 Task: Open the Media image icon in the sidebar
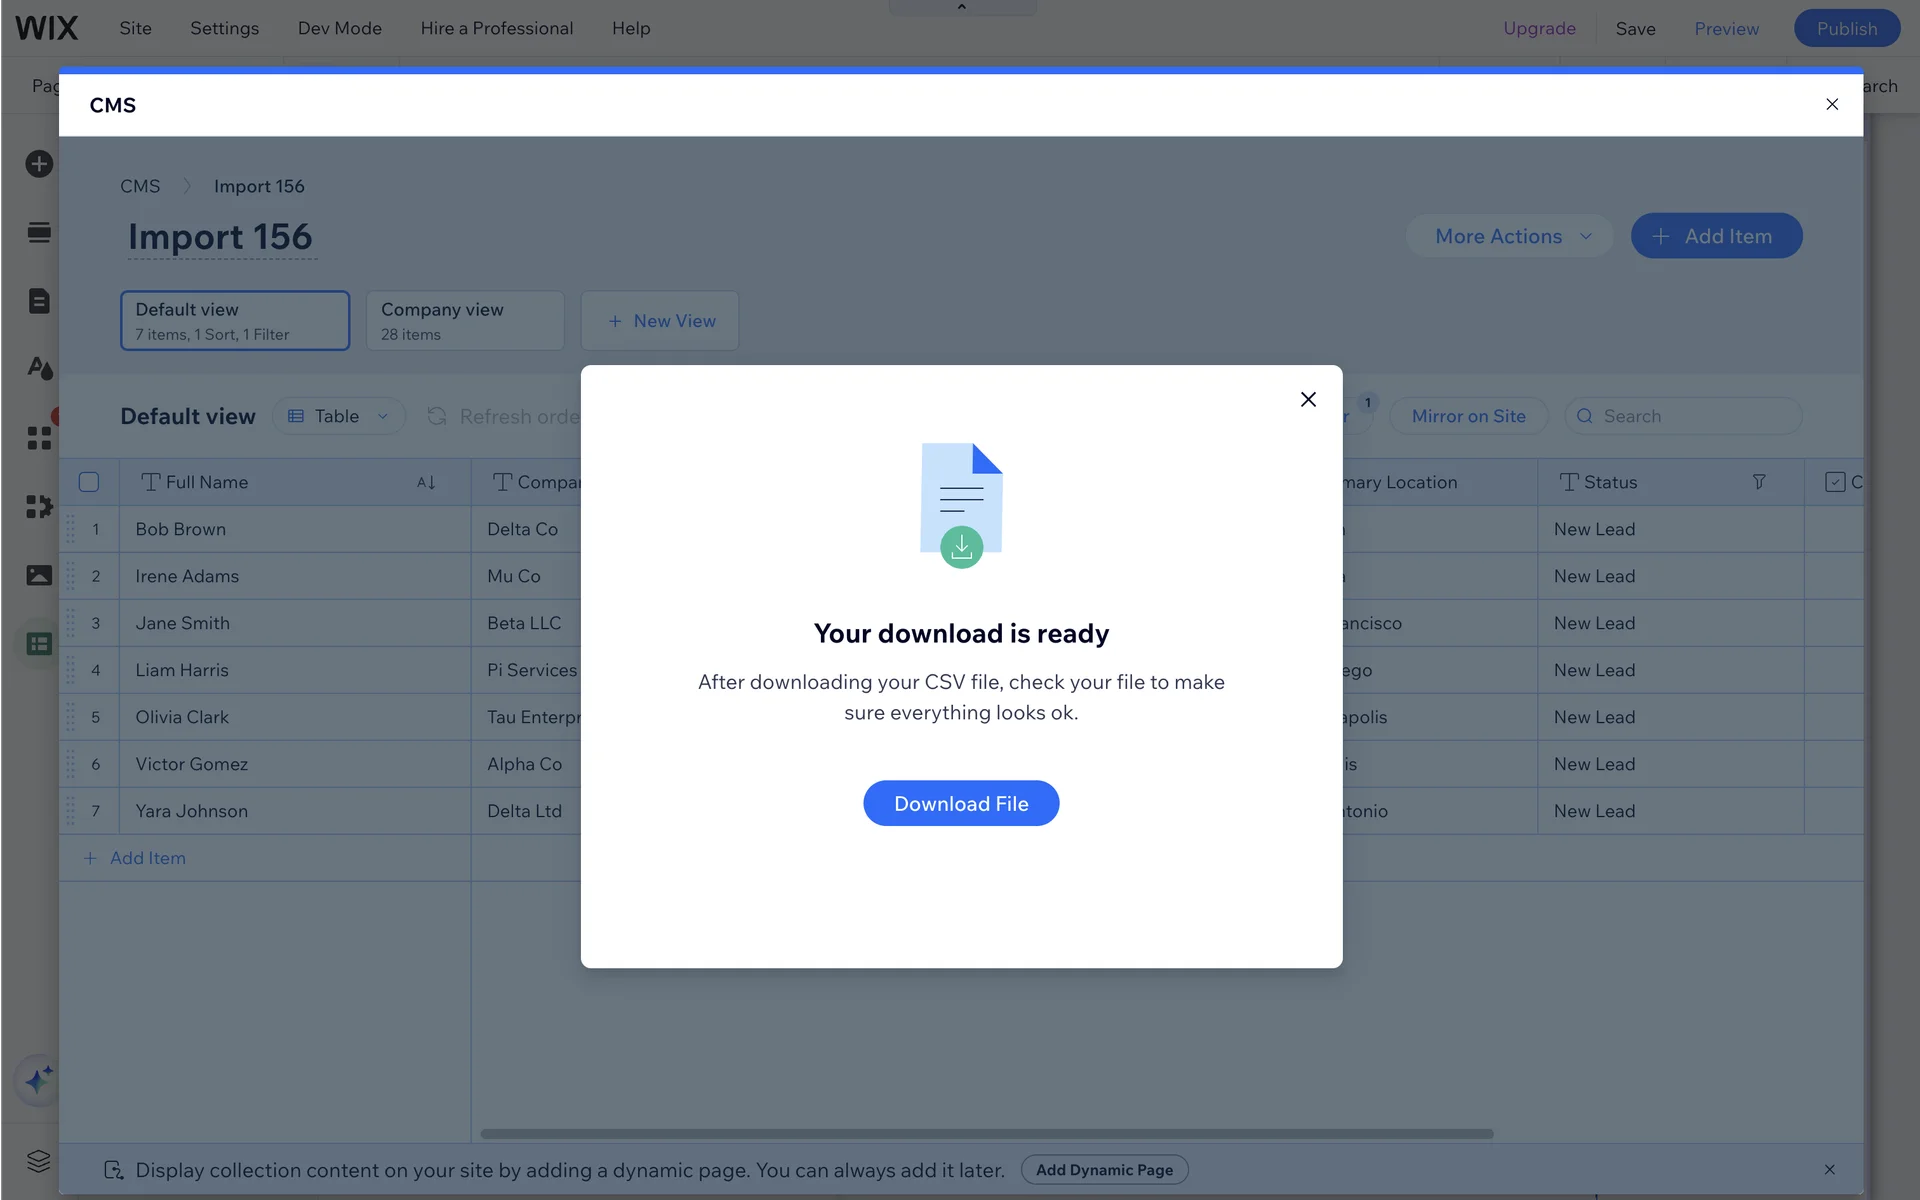coord(39,575)
